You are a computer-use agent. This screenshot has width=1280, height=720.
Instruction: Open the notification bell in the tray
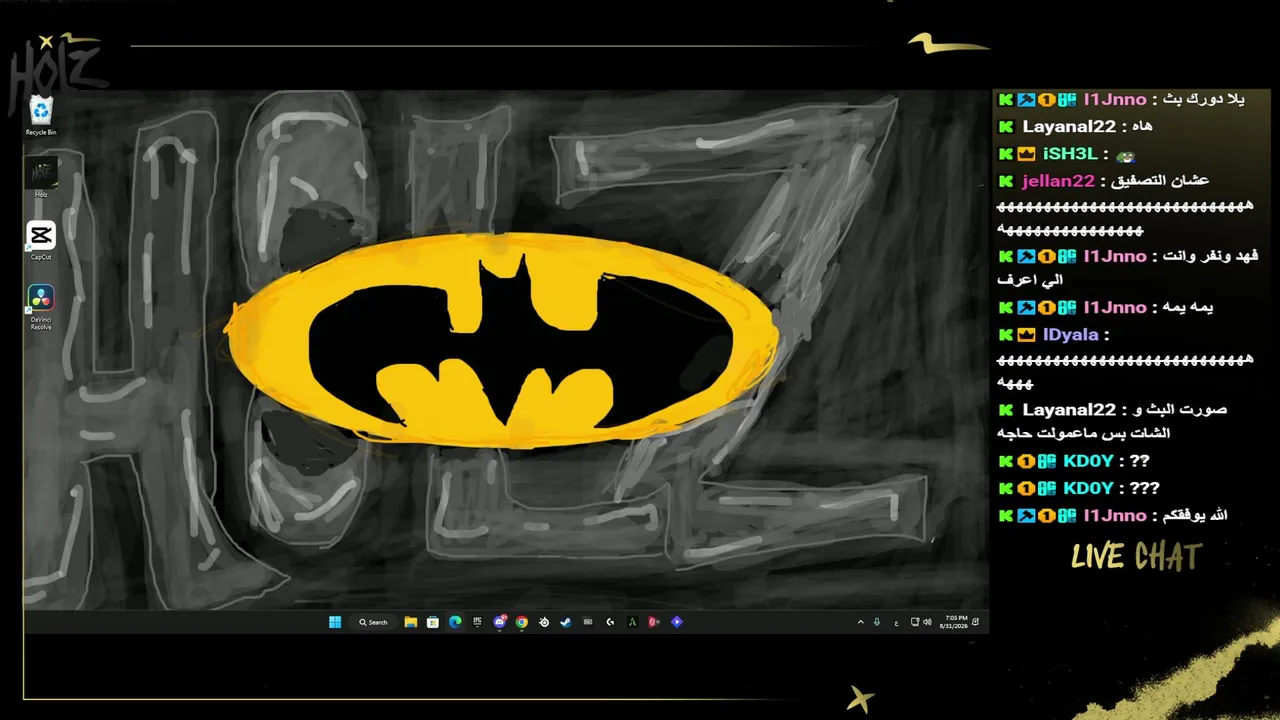click(976, 622)
